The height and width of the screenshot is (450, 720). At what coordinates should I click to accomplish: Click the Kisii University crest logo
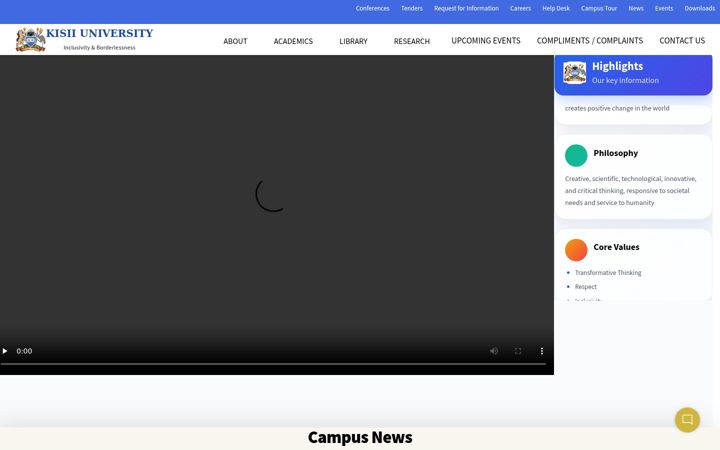click(30, 39)
